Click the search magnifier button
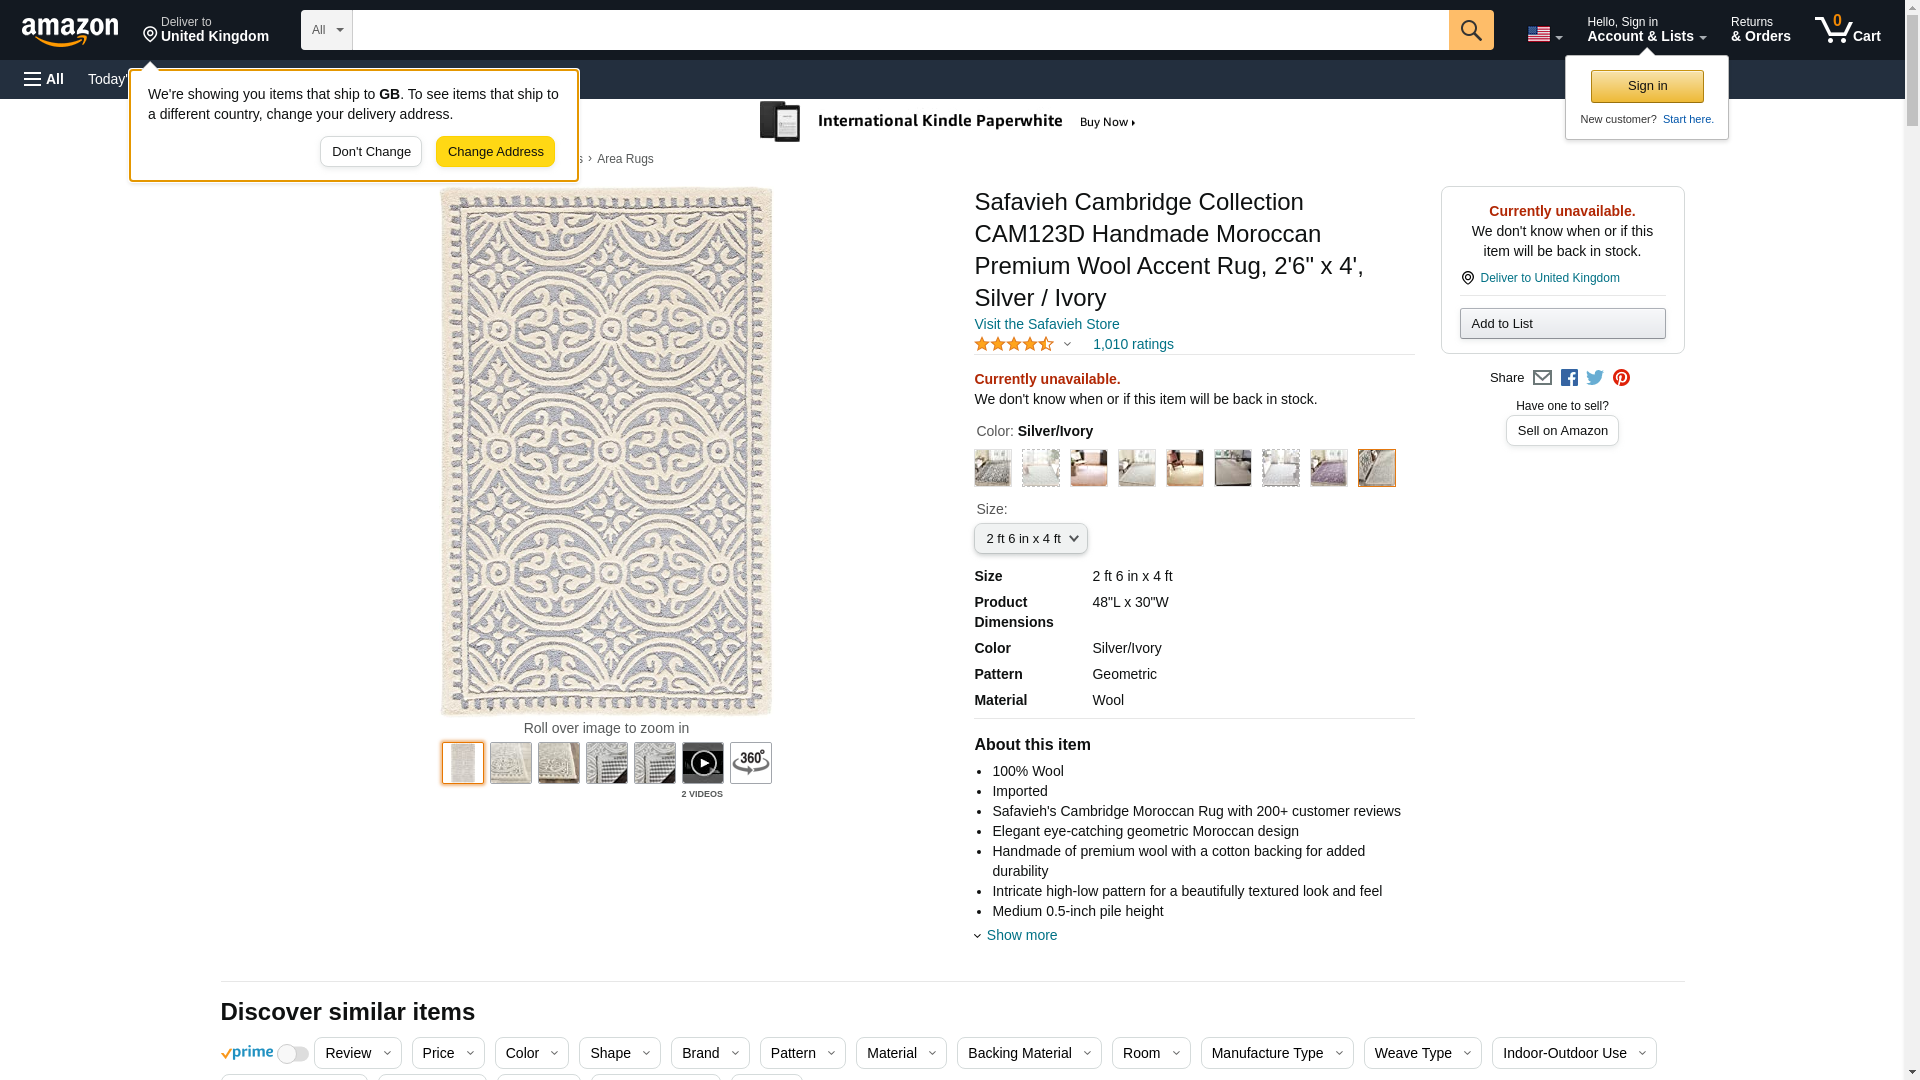 (x=1470, y=30)
